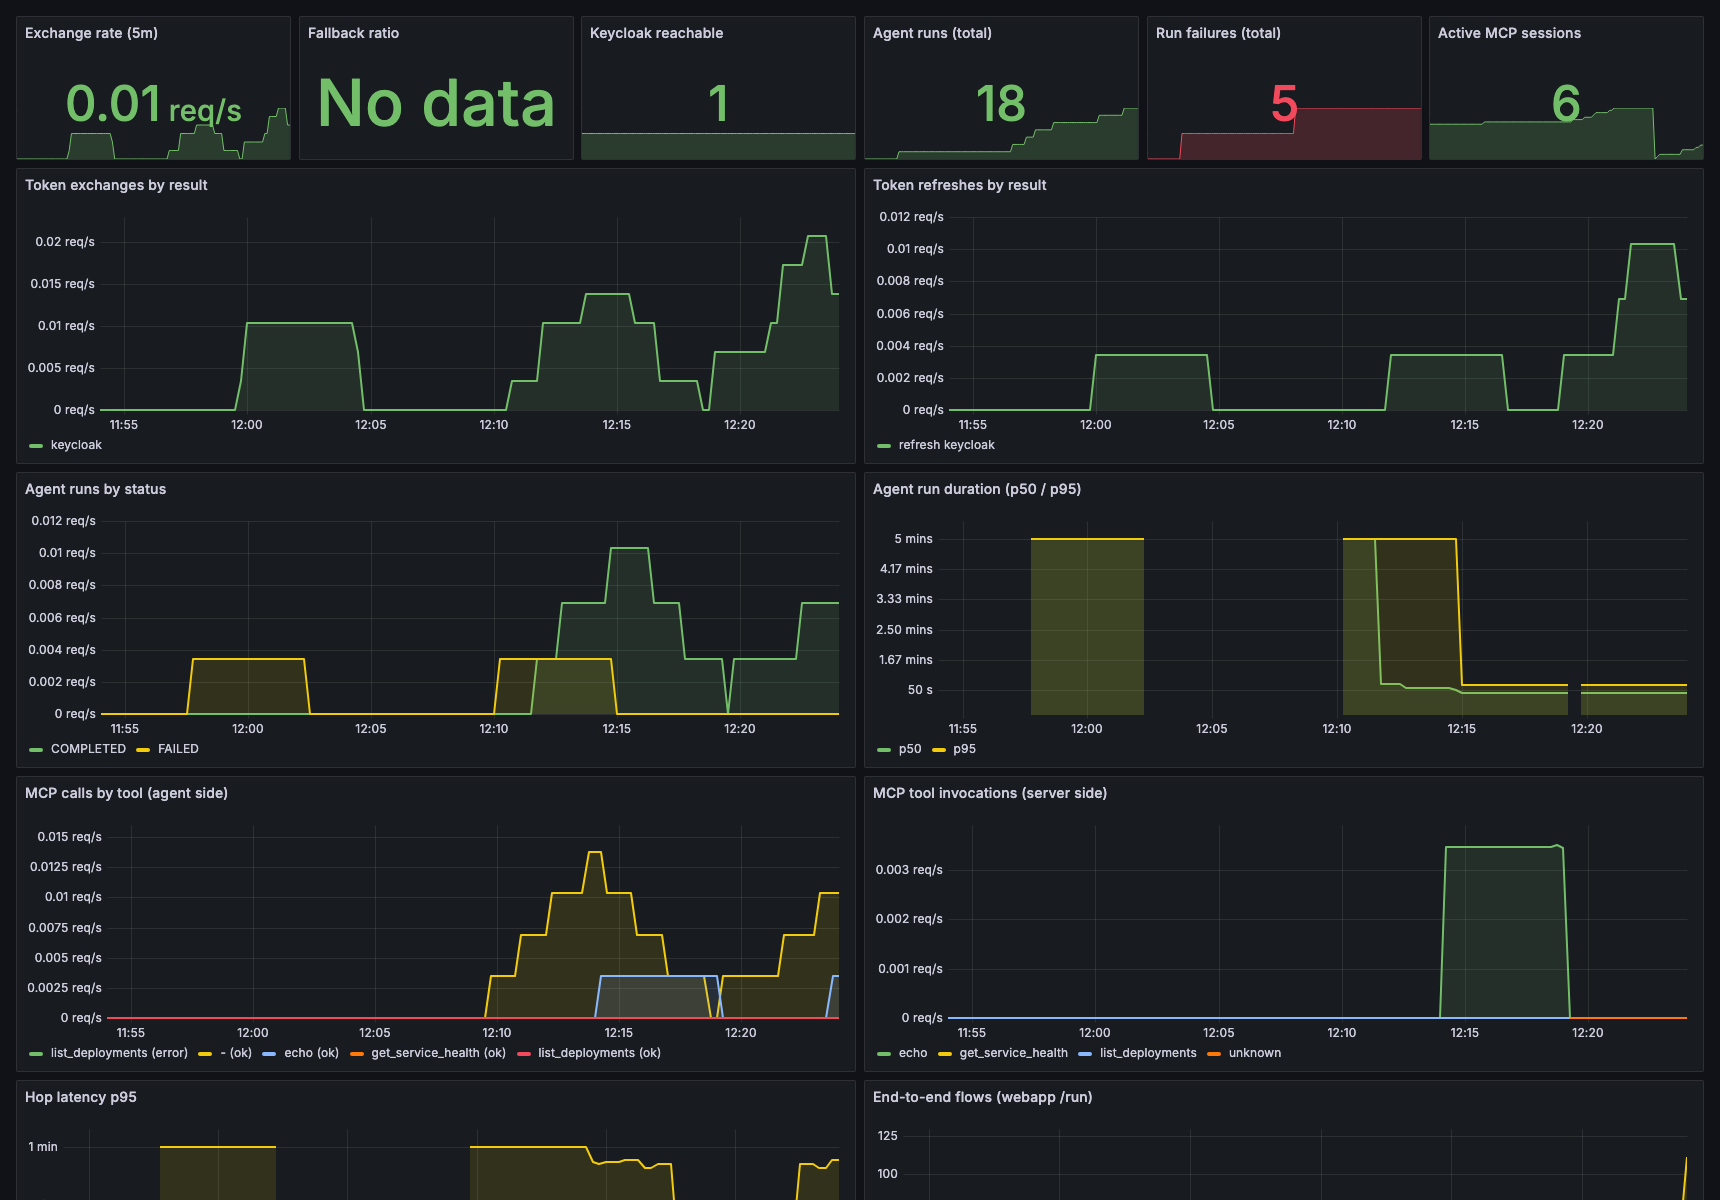Click the 0.02 req/s axis label in Token exchanges

click(65, 242)
